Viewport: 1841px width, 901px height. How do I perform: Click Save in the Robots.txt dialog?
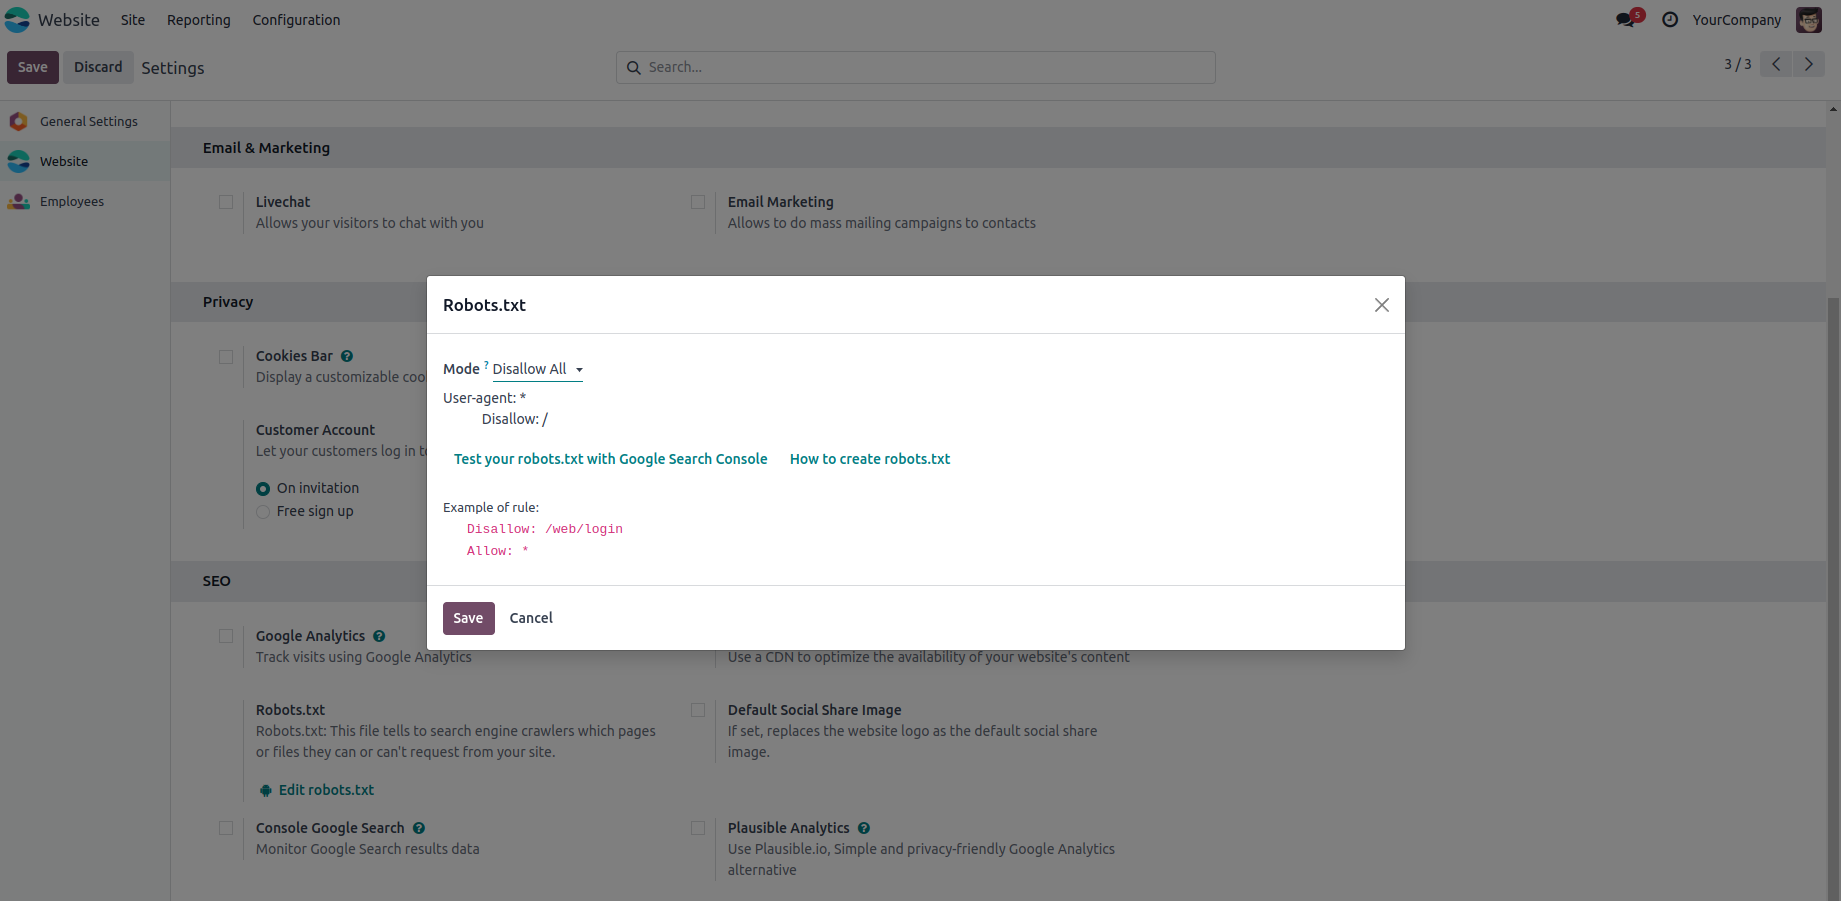(x=468, y=618)
